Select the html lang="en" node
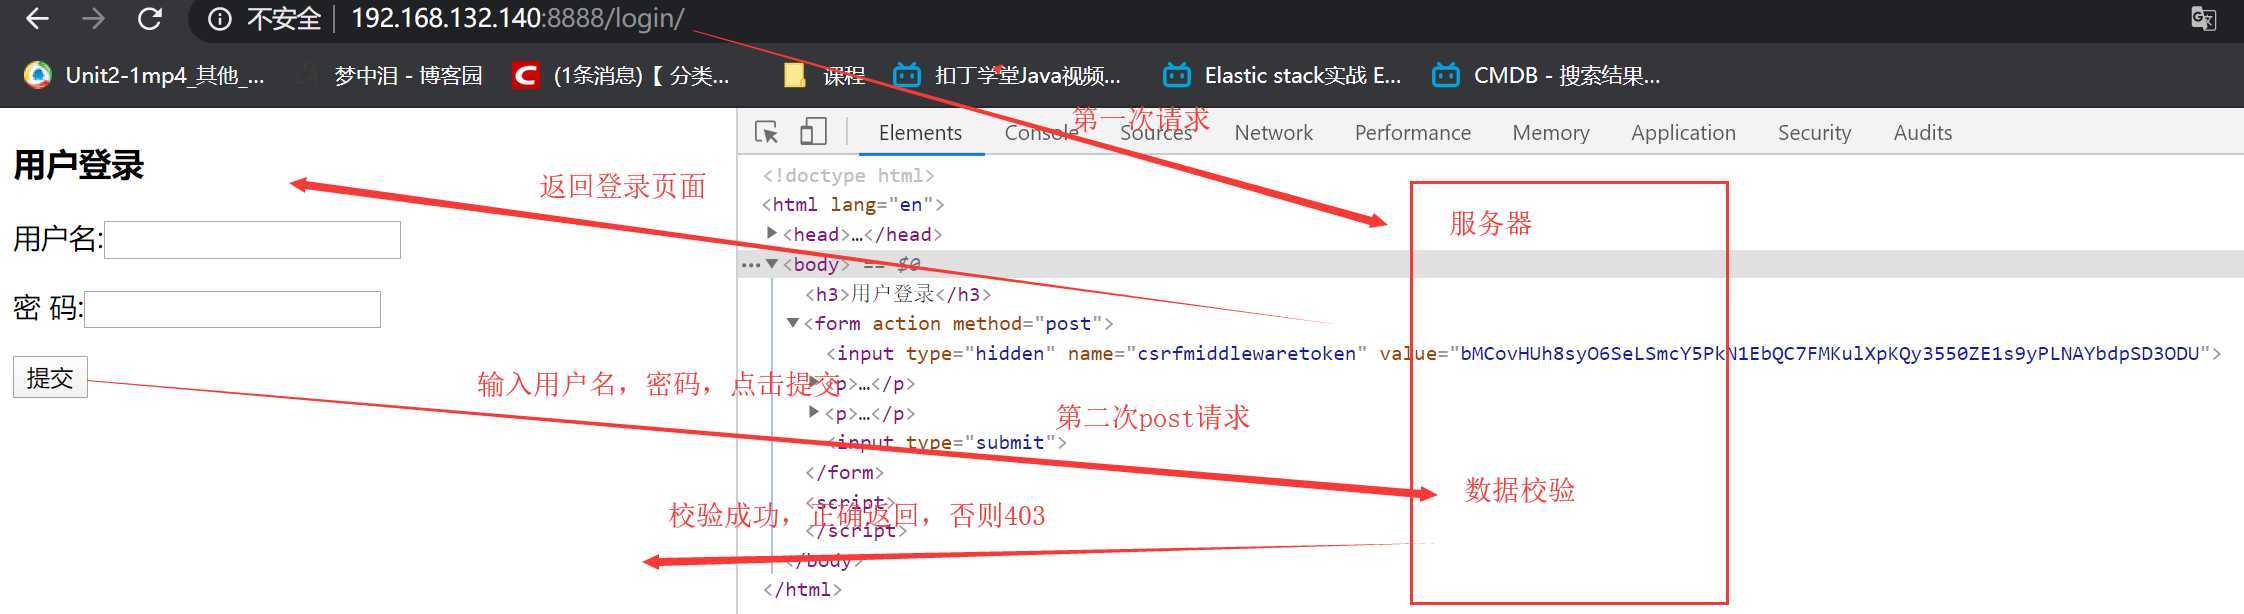 pyautogui.click(x=853, y=204)
